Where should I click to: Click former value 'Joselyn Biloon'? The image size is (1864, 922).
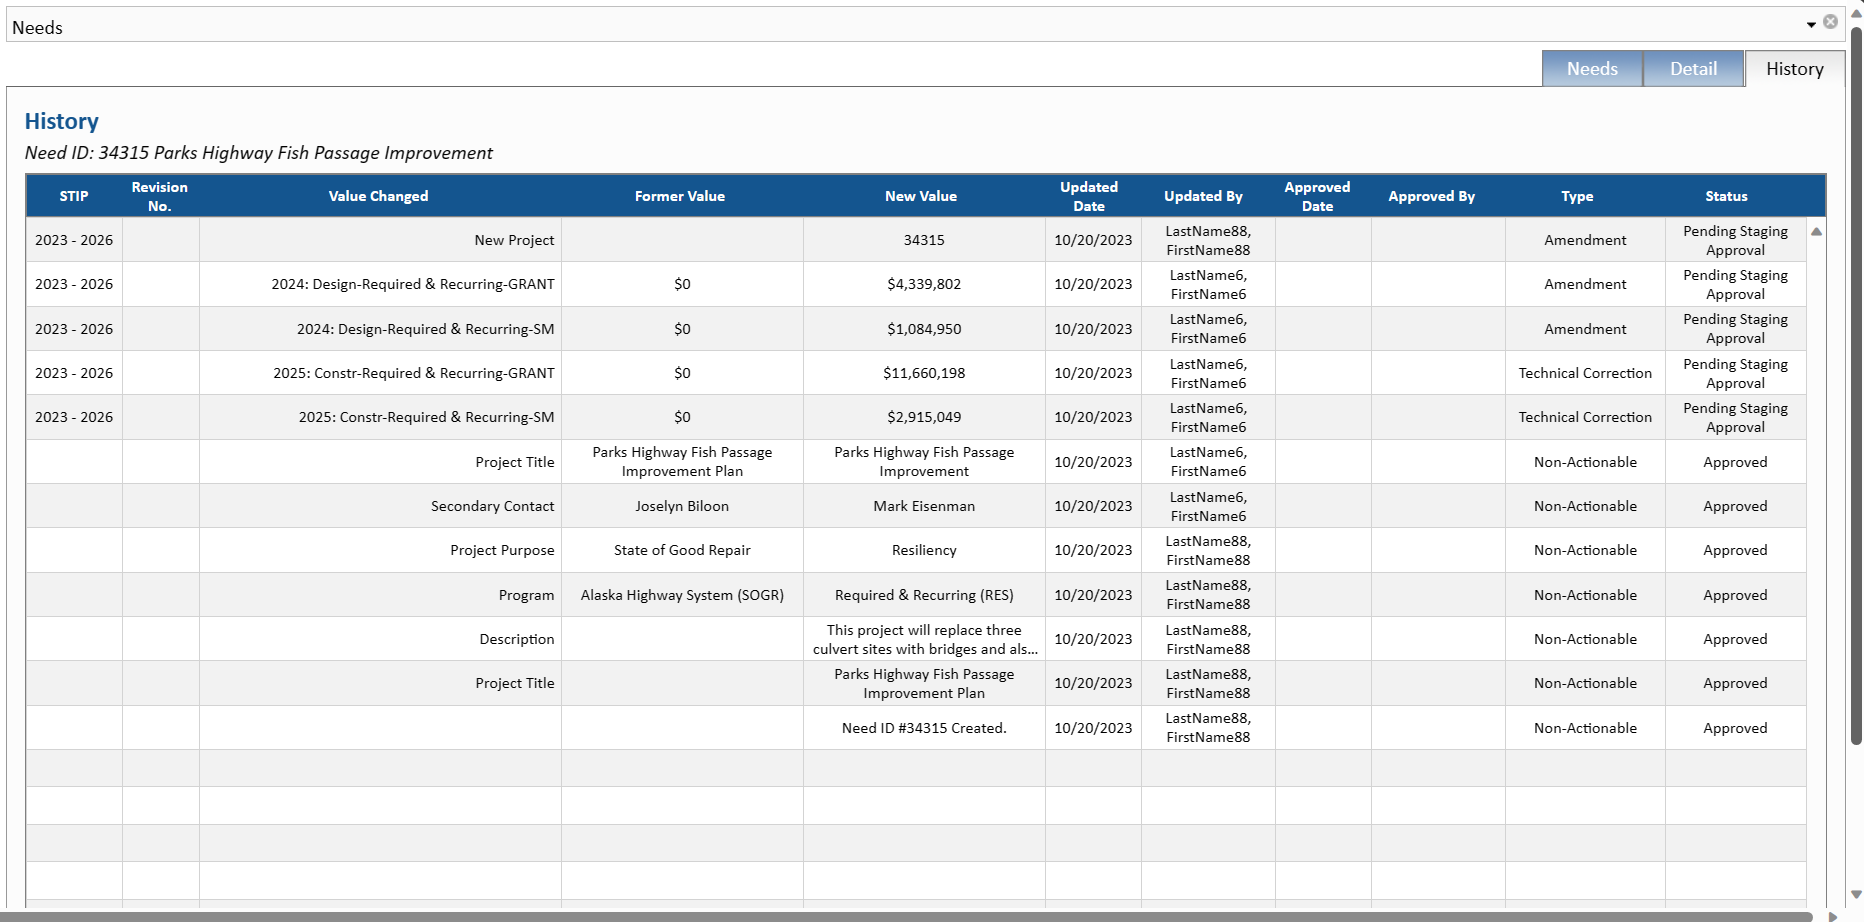pos(682,506)
